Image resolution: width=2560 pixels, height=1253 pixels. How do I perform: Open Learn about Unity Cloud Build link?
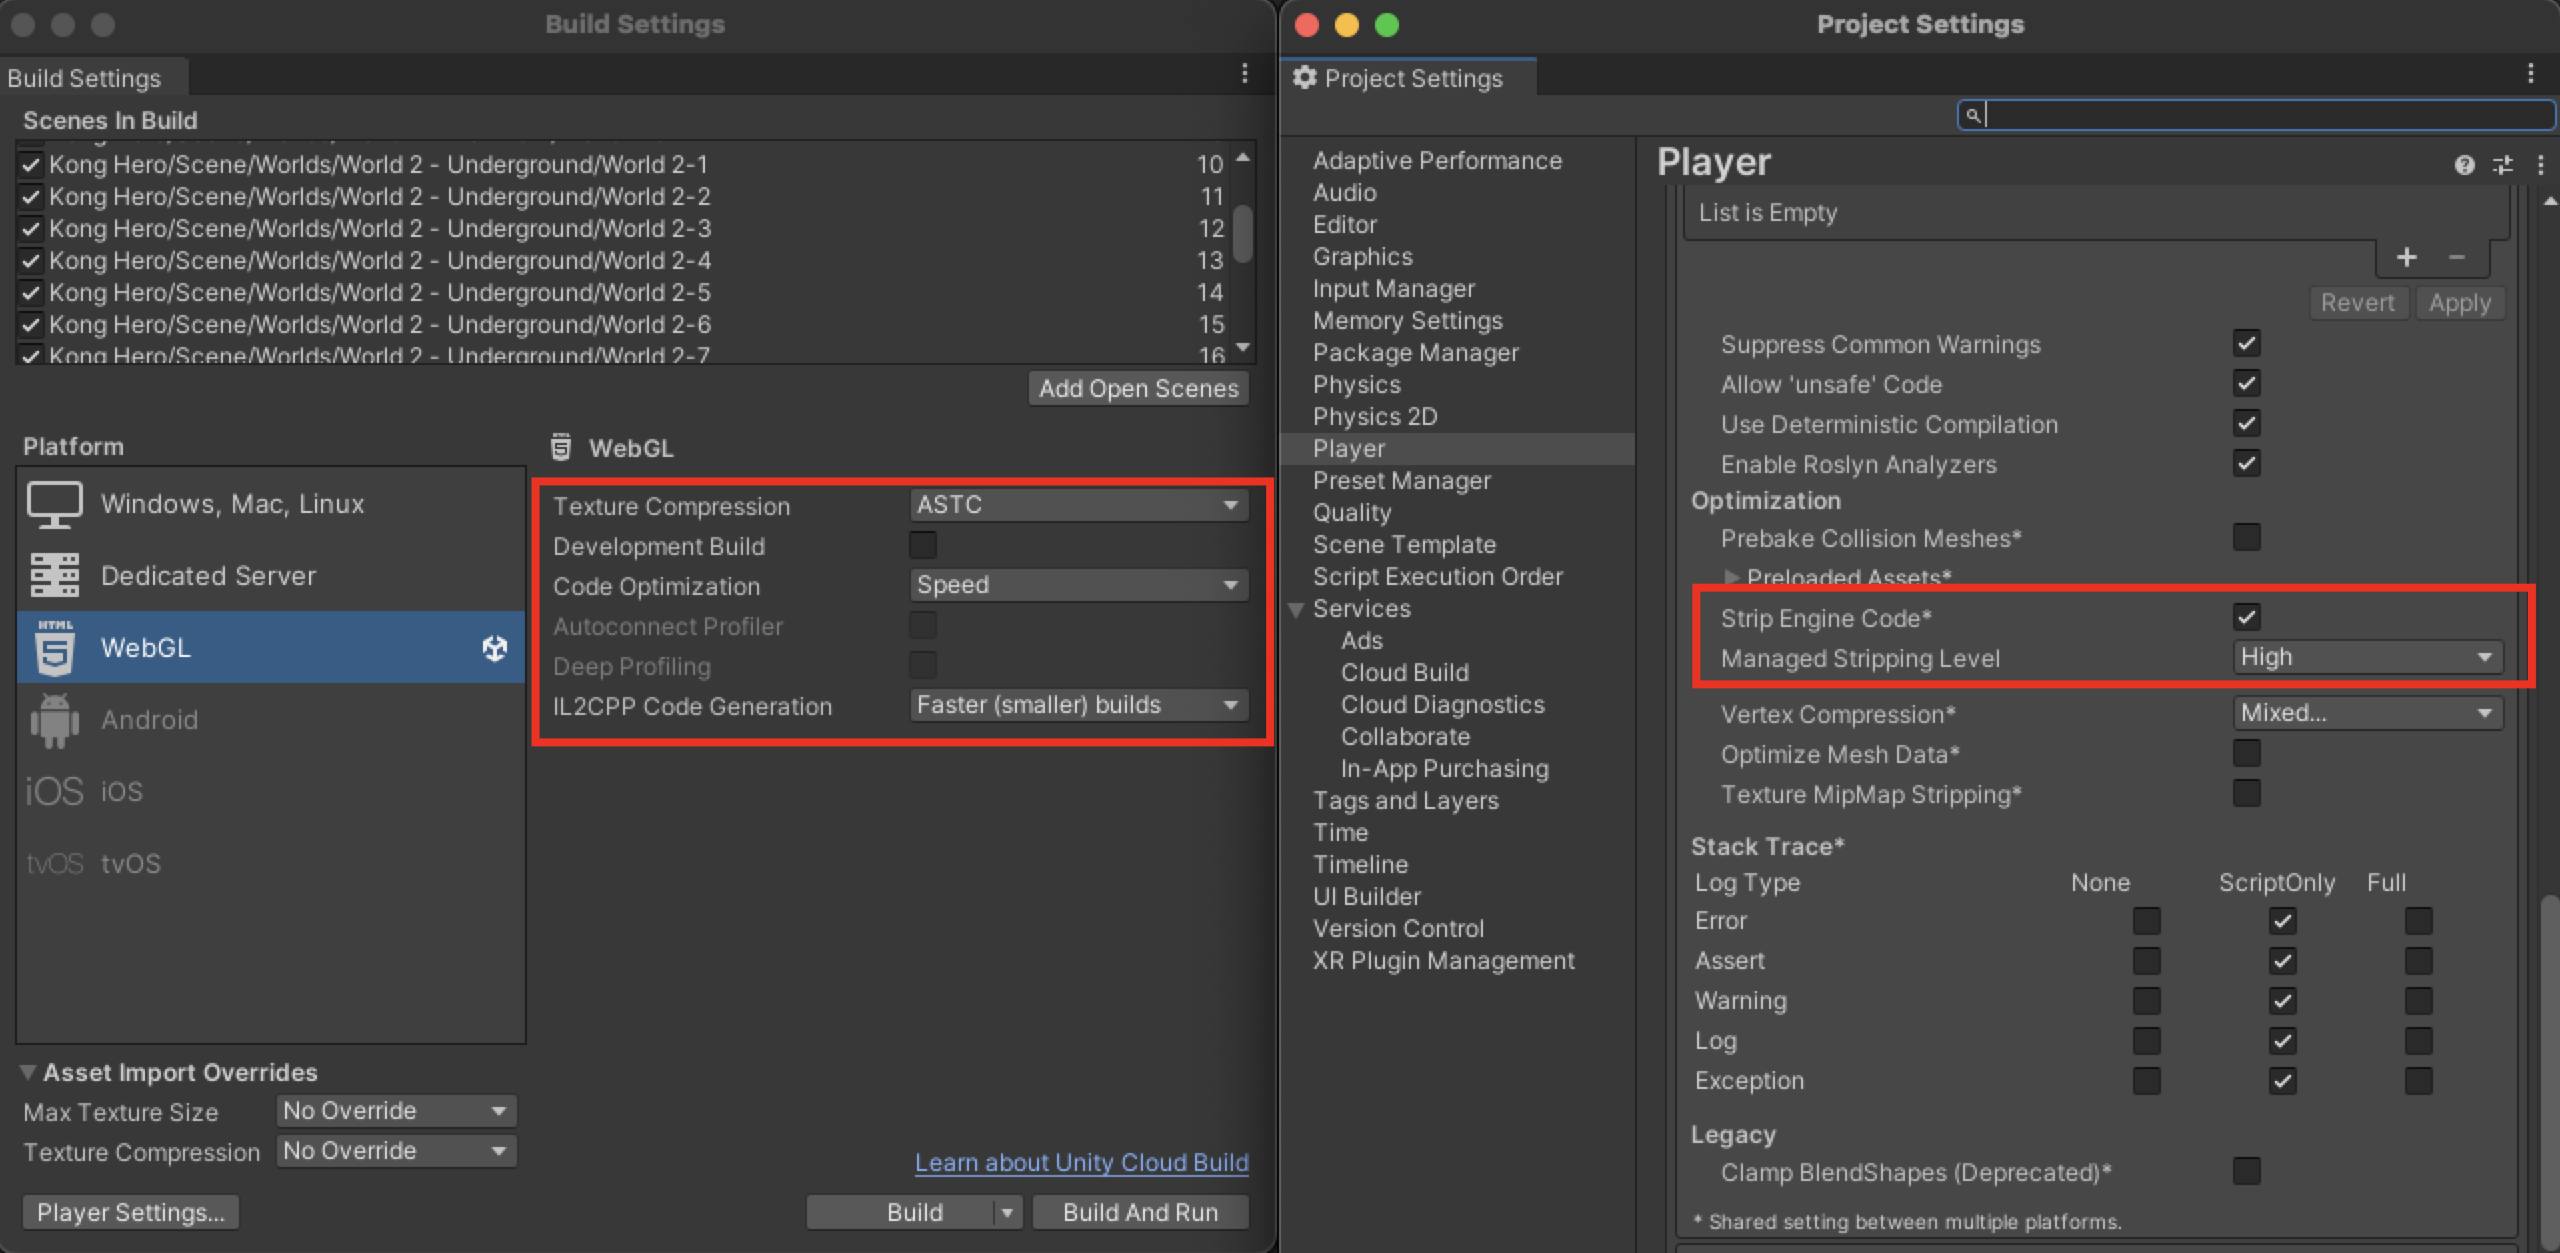coord(1081,1163)
